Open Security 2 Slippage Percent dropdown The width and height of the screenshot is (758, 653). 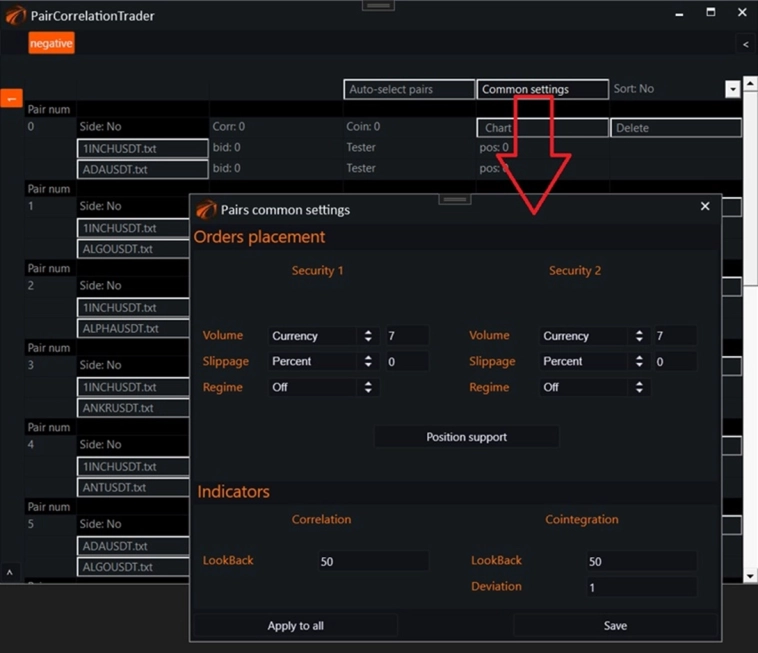[594, 362]
